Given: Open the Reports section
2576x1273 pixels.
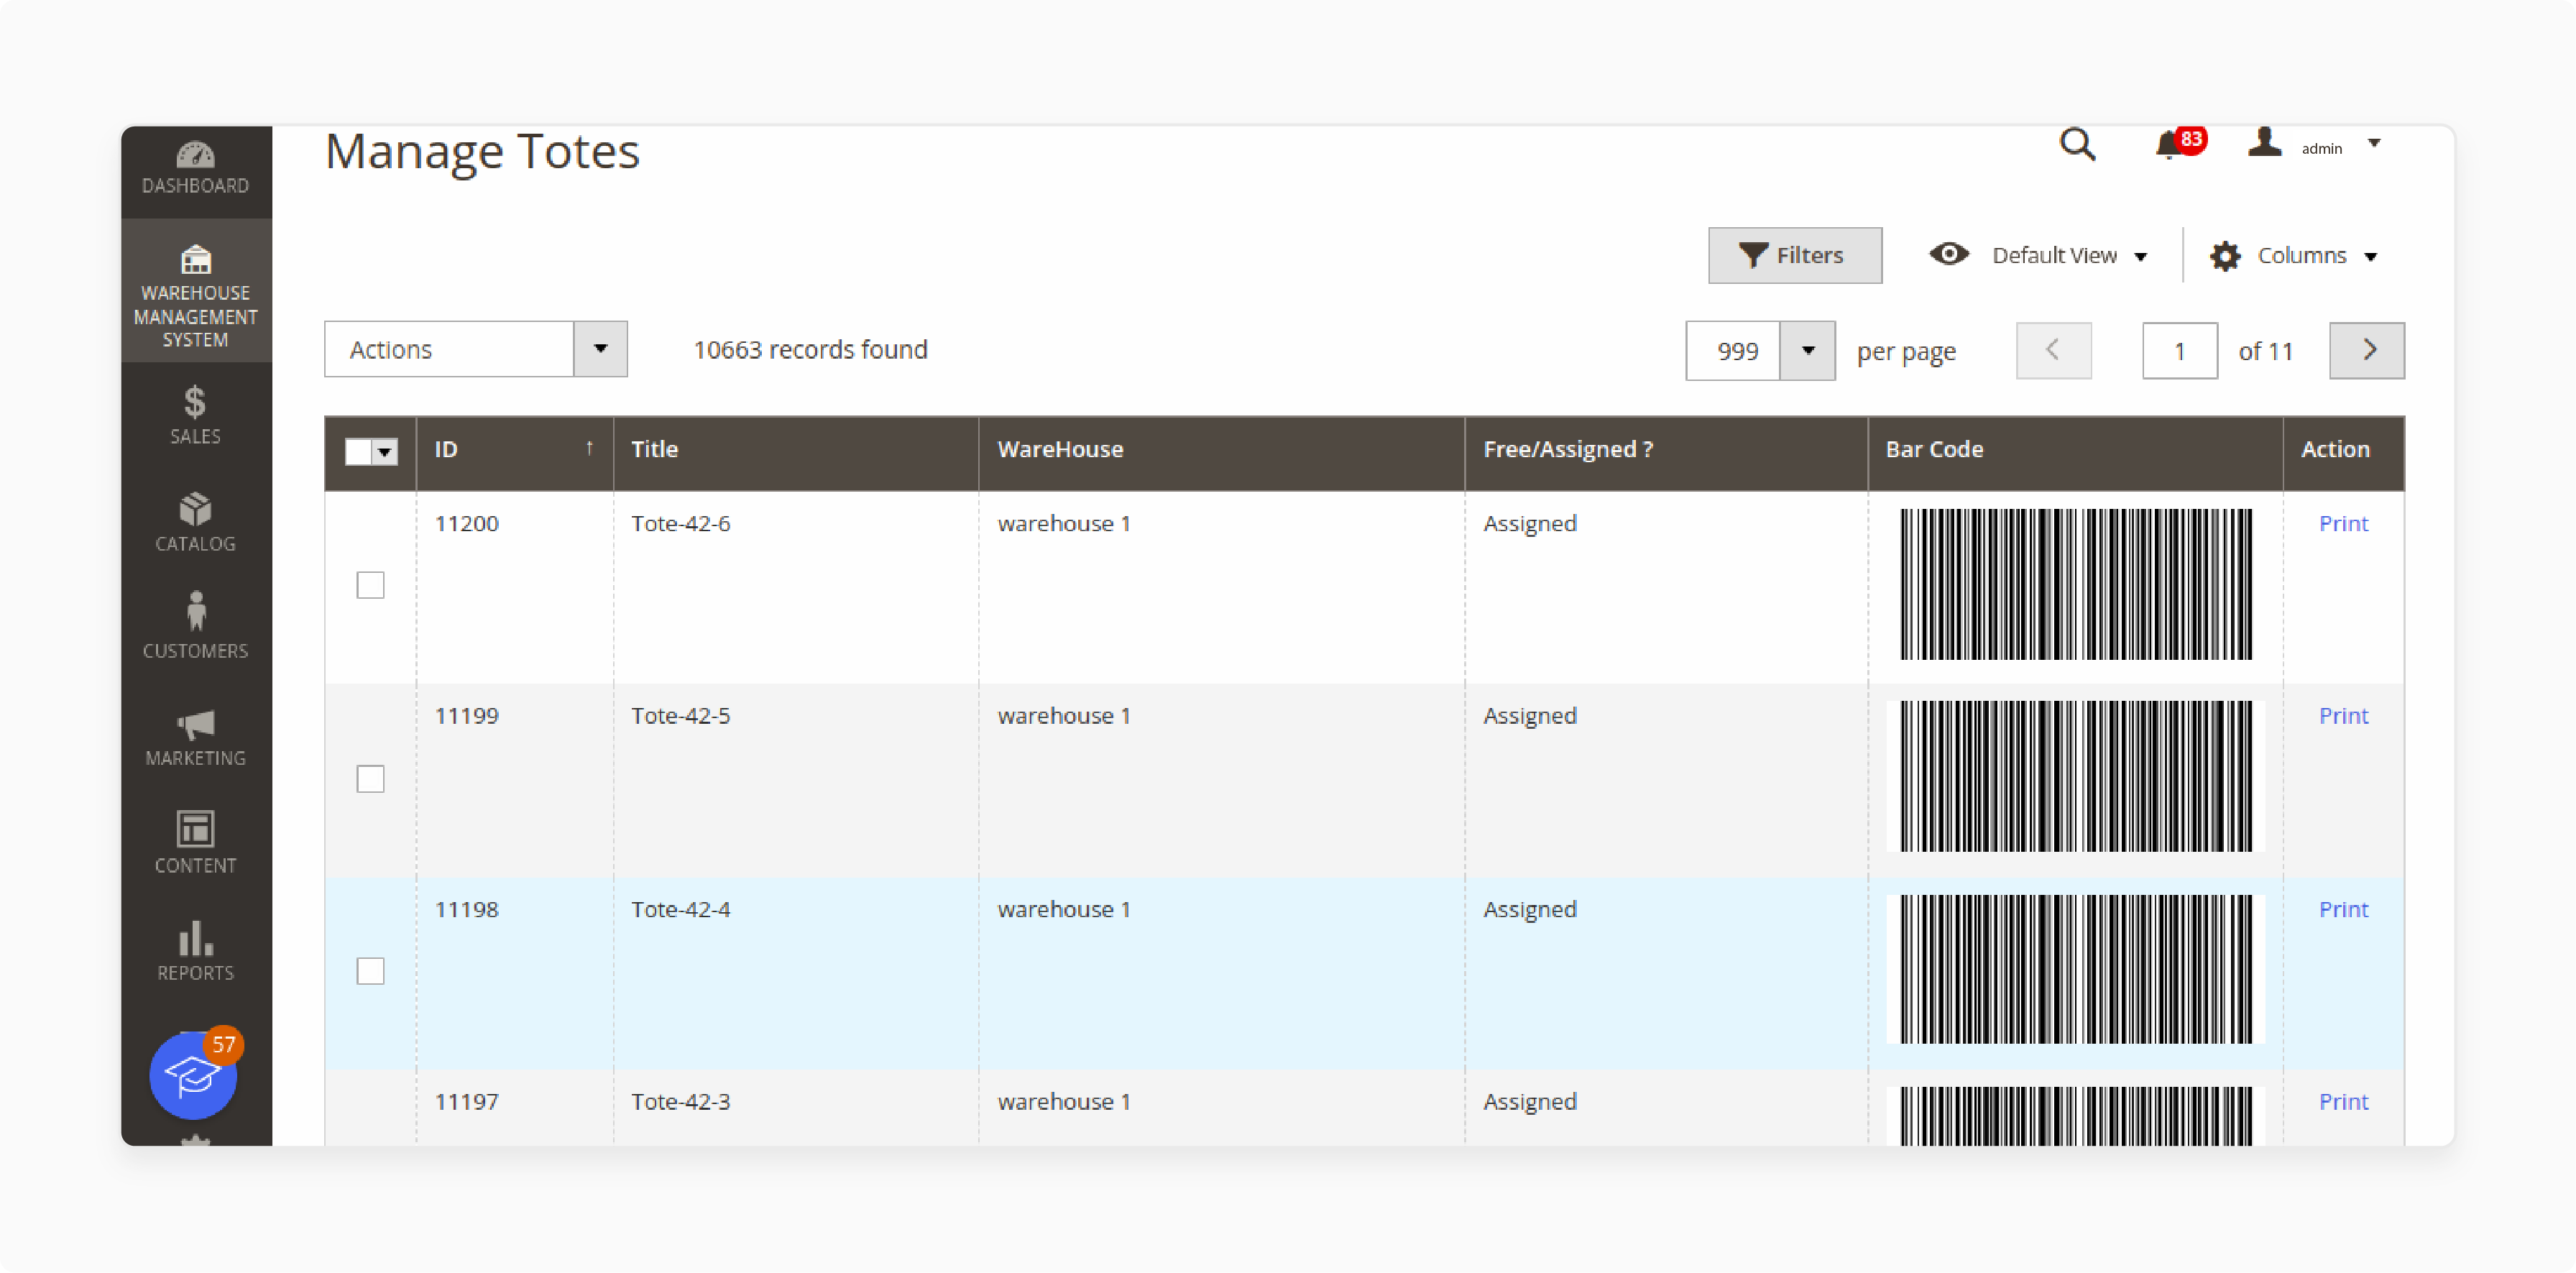Looking at the screenshot, I should [x=196, y=950].
